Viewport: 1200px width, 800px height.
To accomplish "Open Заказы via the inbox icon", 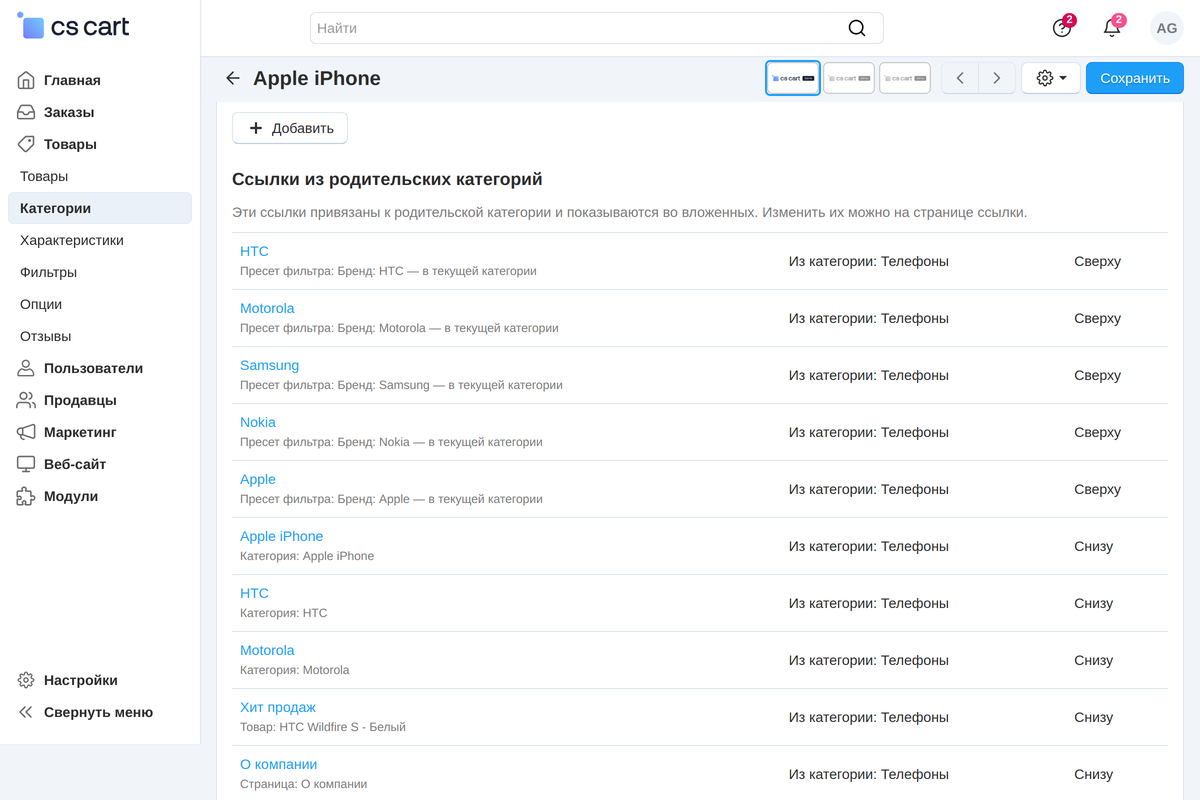I will 26,112.
